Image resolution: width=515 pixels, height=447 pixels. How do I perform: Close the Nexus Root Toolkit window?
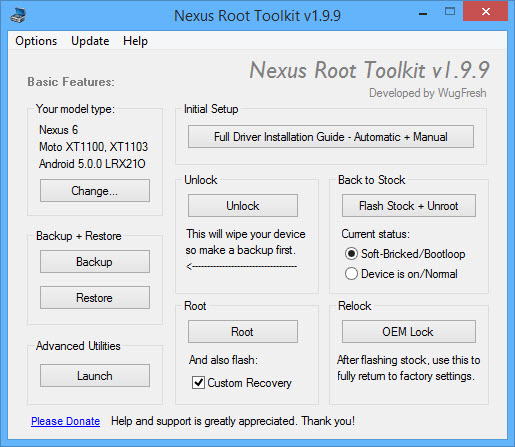(485, 12)
